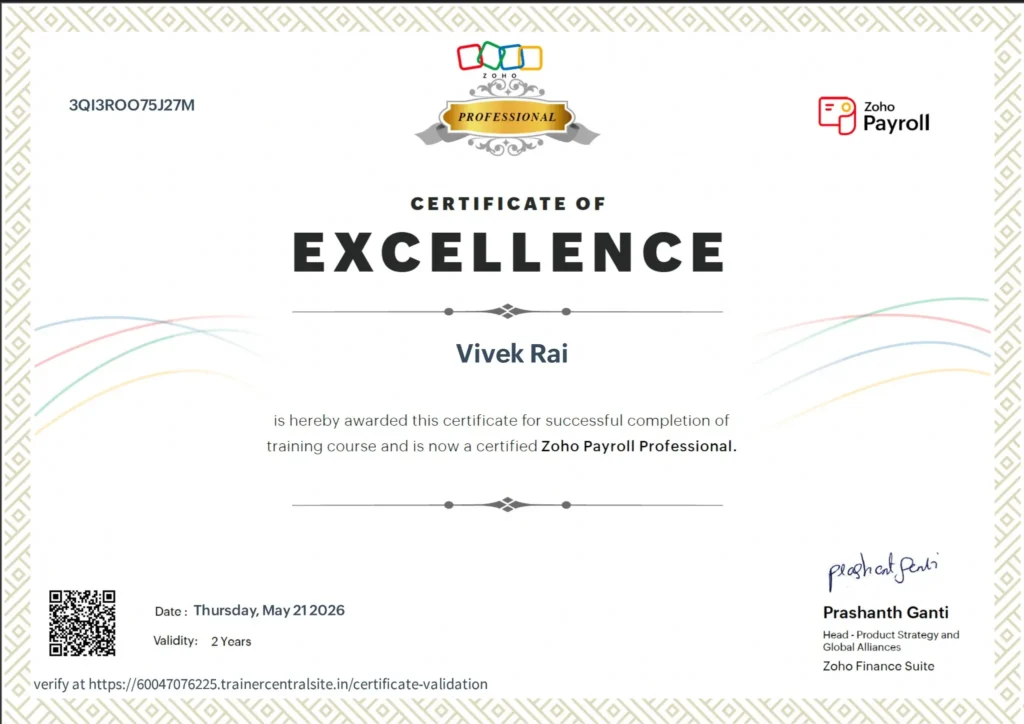Click the '2 Years' validity value

click(x=231, y=642)
